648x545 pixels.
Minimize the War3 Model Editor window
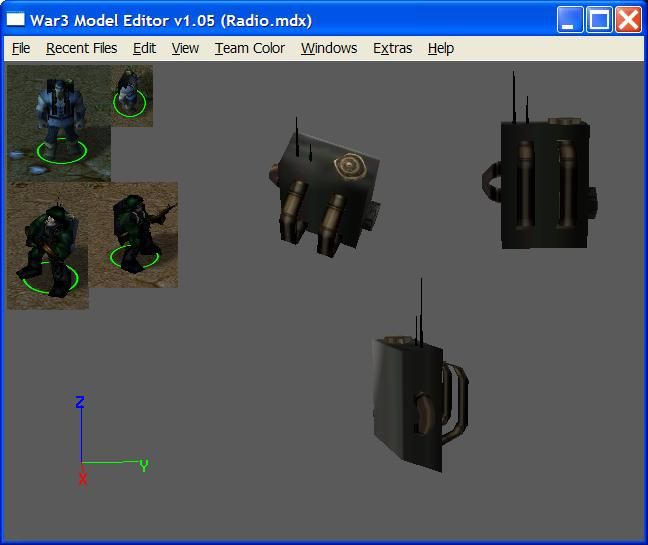tap(570, 19)
